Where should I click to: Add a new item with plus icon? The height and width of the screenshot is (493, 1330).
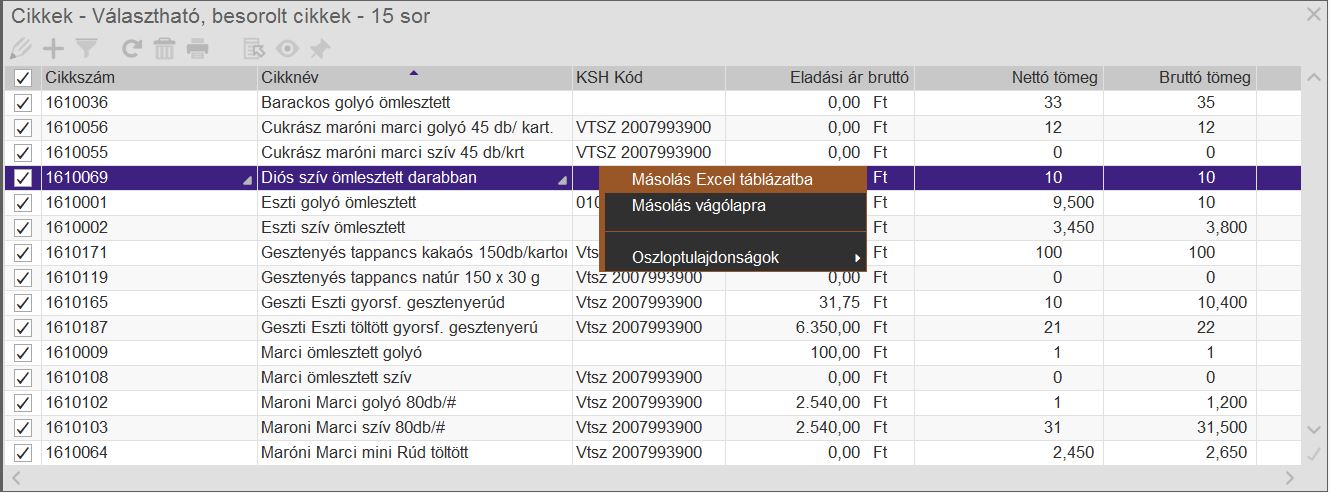tap(52, 48)
